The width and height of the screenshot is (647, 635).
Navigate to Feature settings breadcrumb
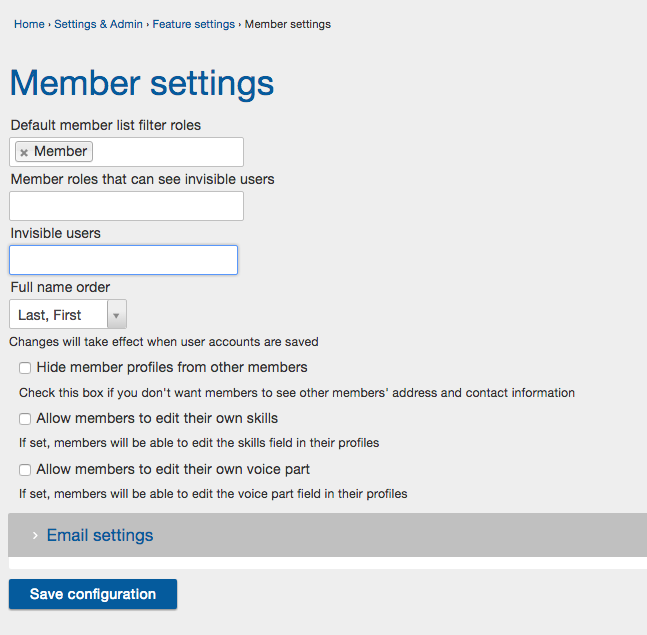pyautogui.click(x=194, y=24)
